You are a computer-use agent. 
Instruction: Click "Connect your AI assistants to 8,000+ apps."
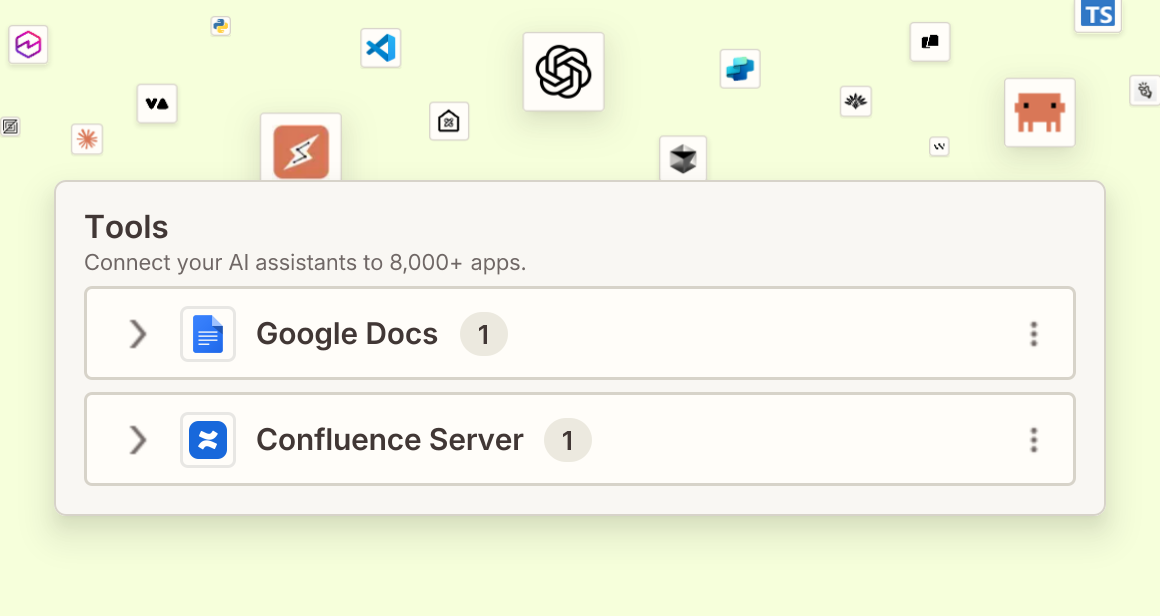click(x=306, y=263)
